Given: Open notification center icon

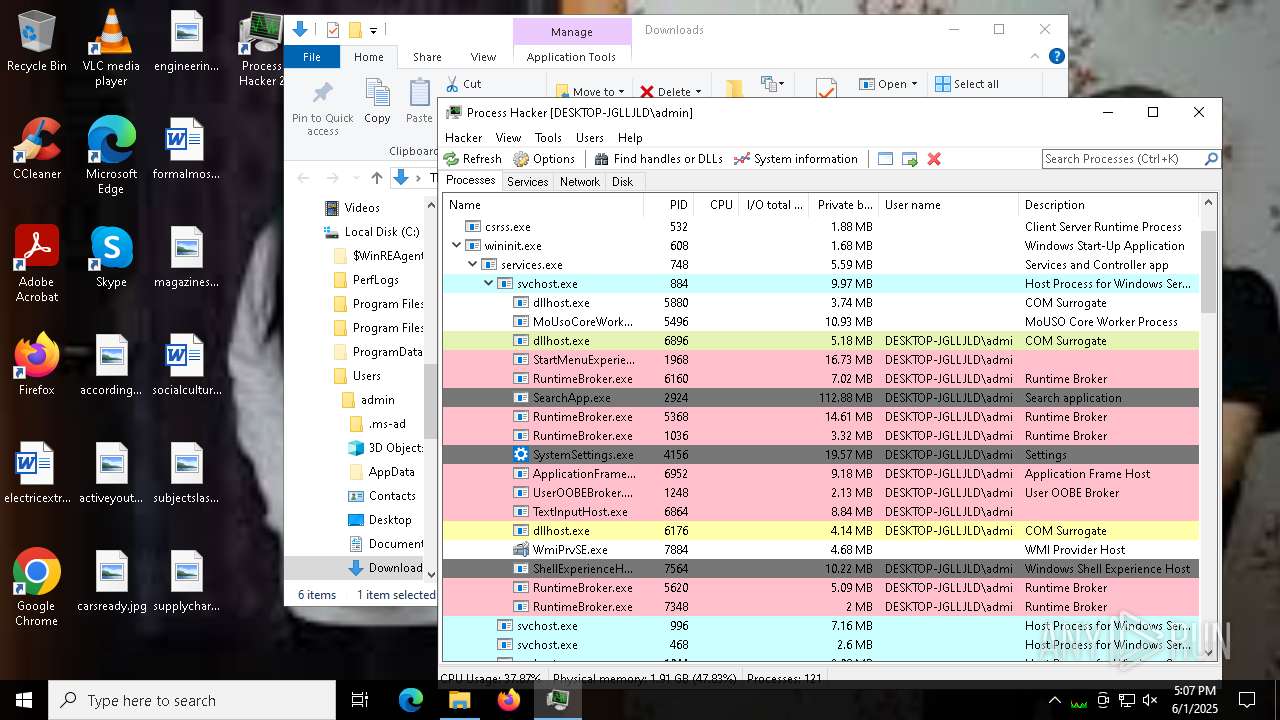Looking at the screenshot, I should pos(1247,700).
